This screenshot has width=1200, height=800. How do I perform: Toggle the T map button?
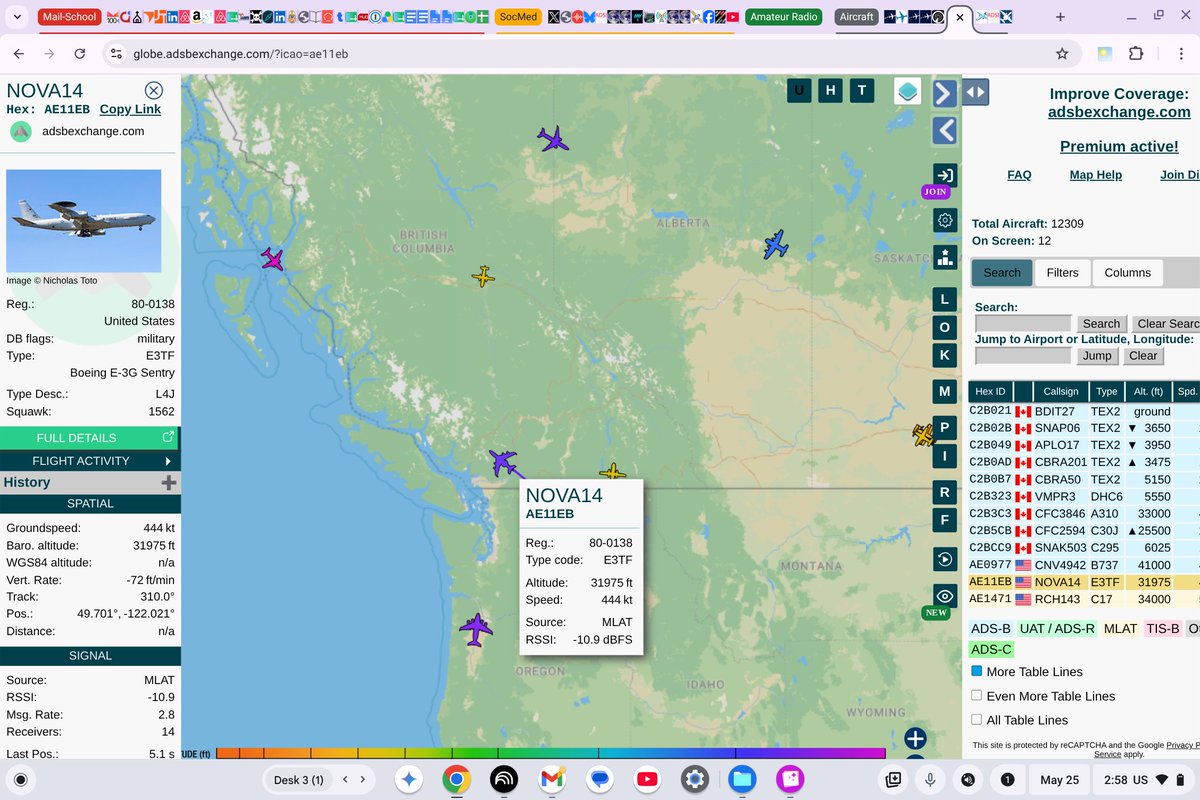click(862, 91)
